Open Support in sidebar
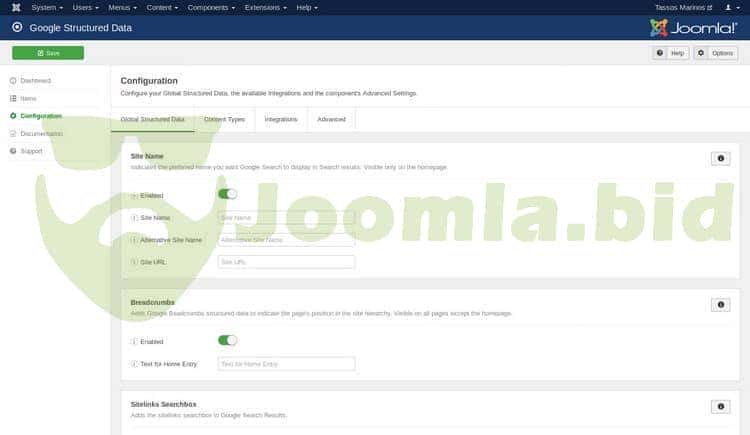The height and width of the screenshot is (435, 750). tap(31, 151)
